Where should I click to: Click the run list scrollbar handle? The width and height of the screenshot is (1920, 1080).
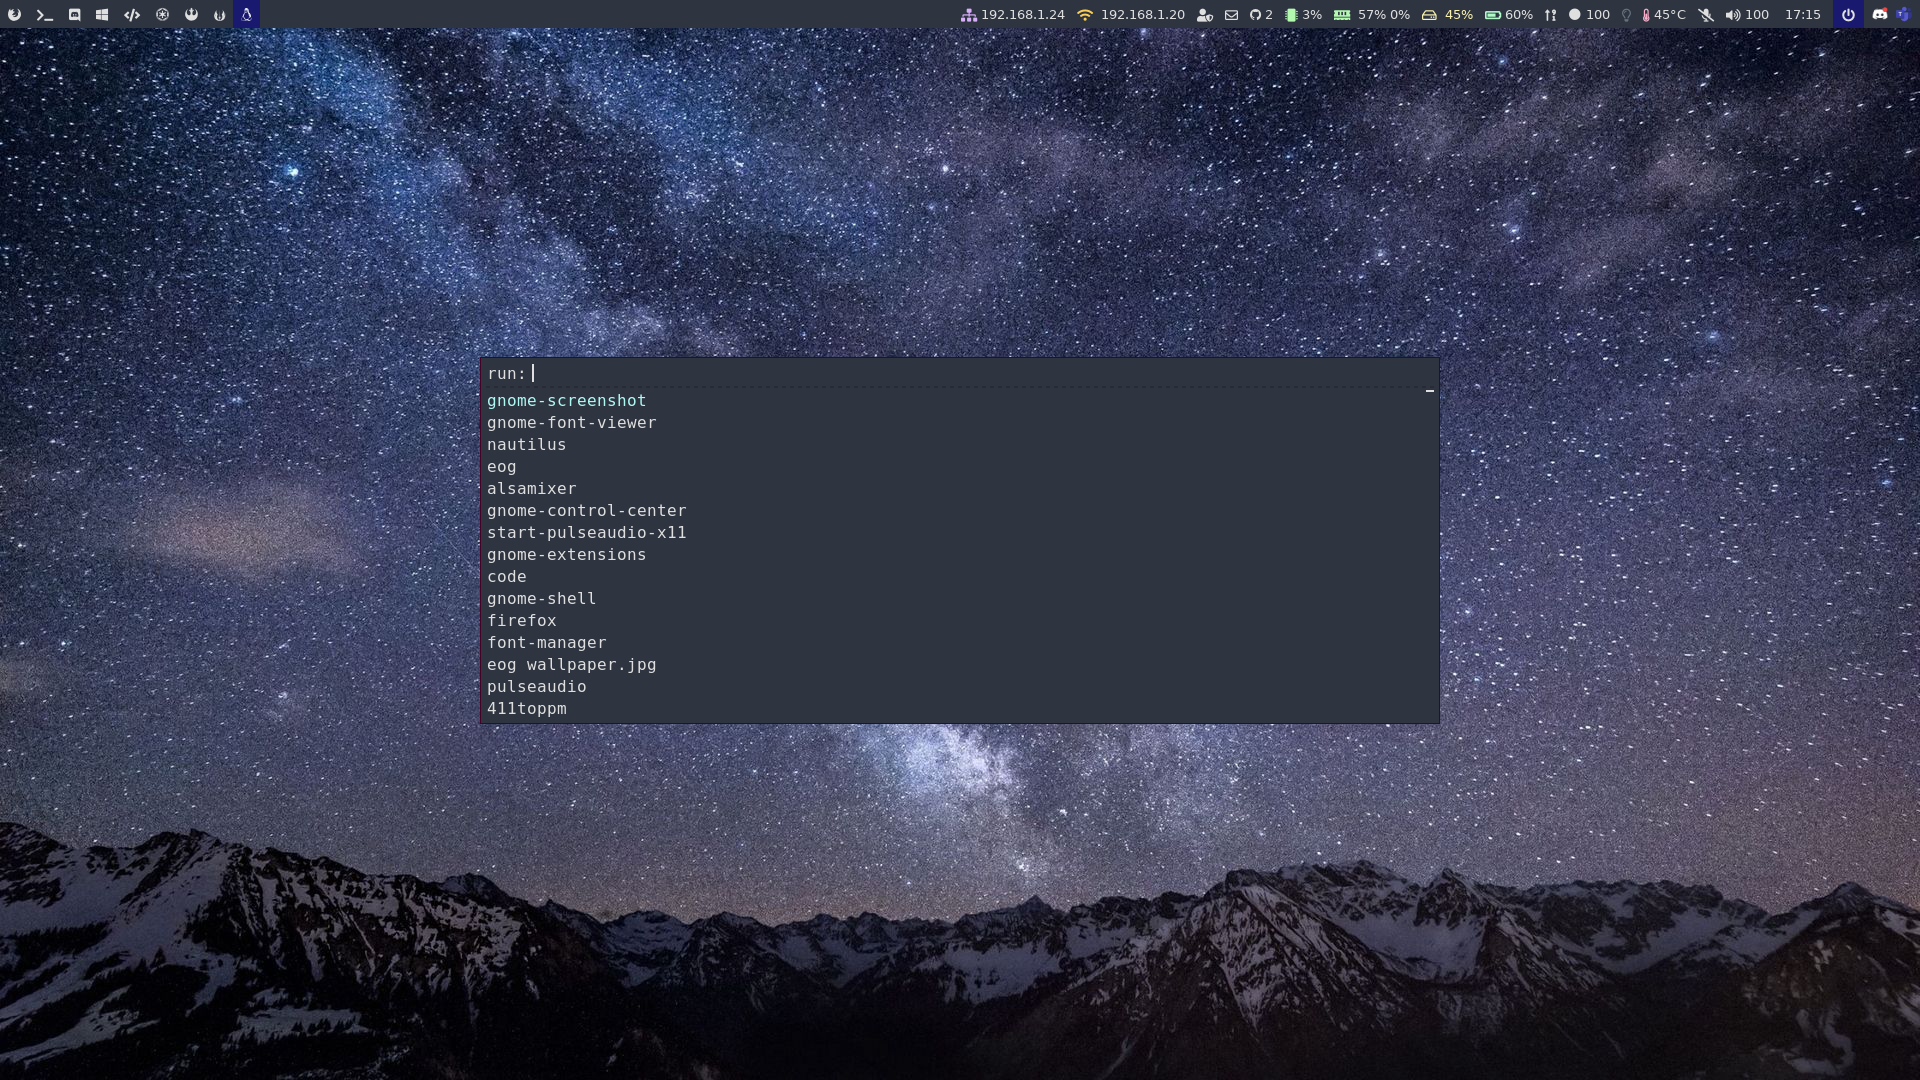[1430, 391]
